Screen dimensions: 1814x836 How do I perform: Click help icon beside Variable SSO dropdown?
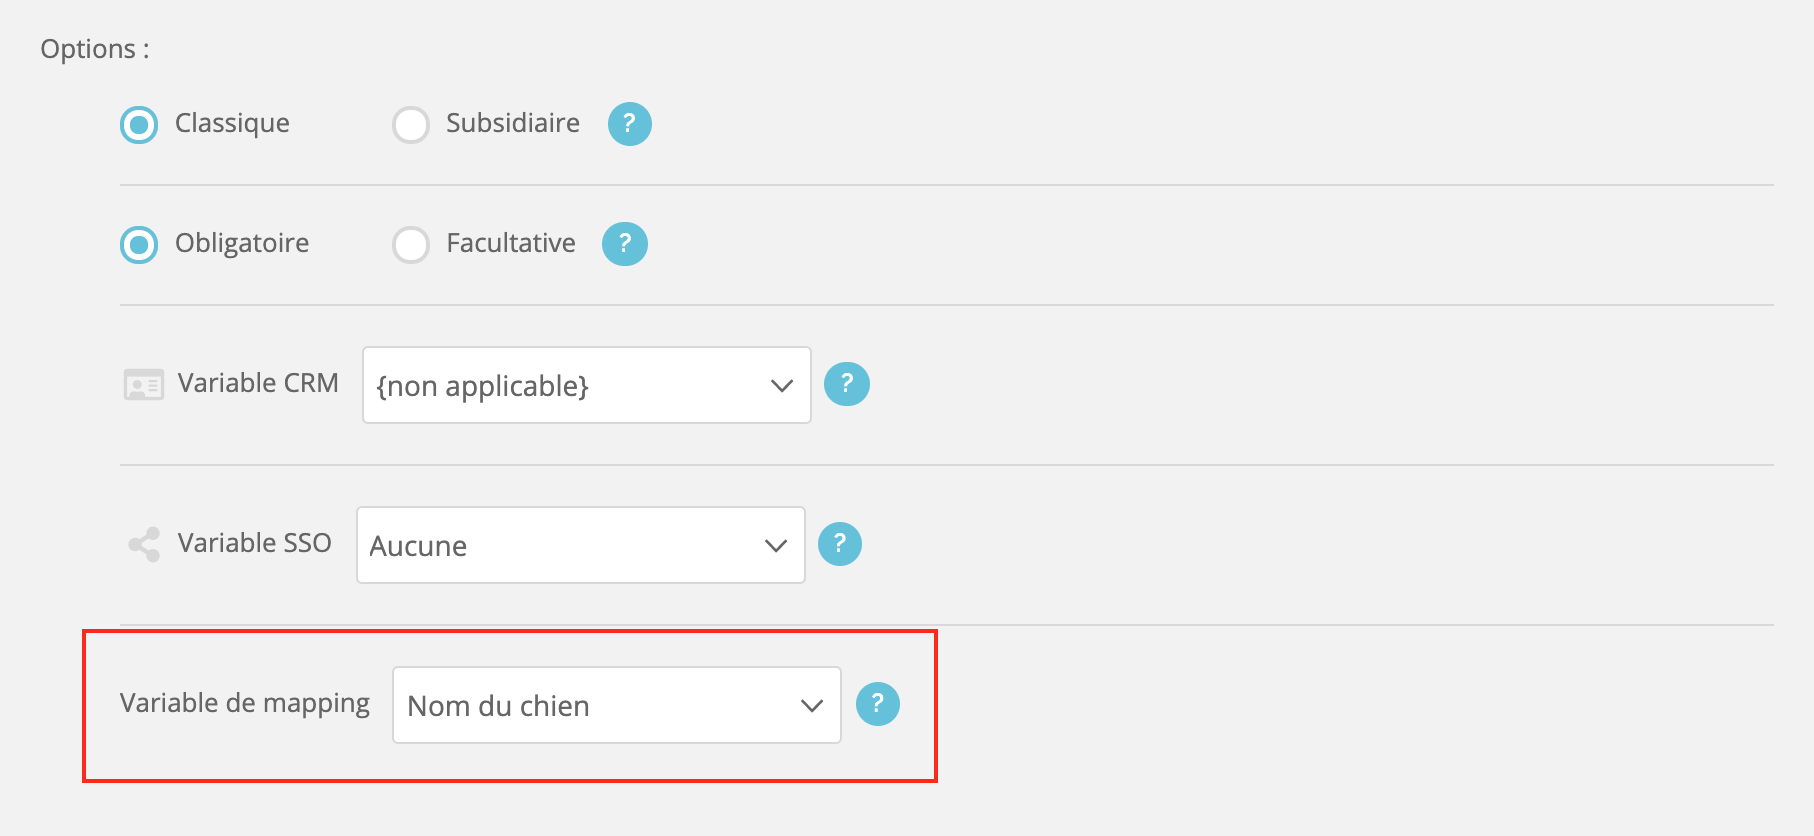pos(840,544)
